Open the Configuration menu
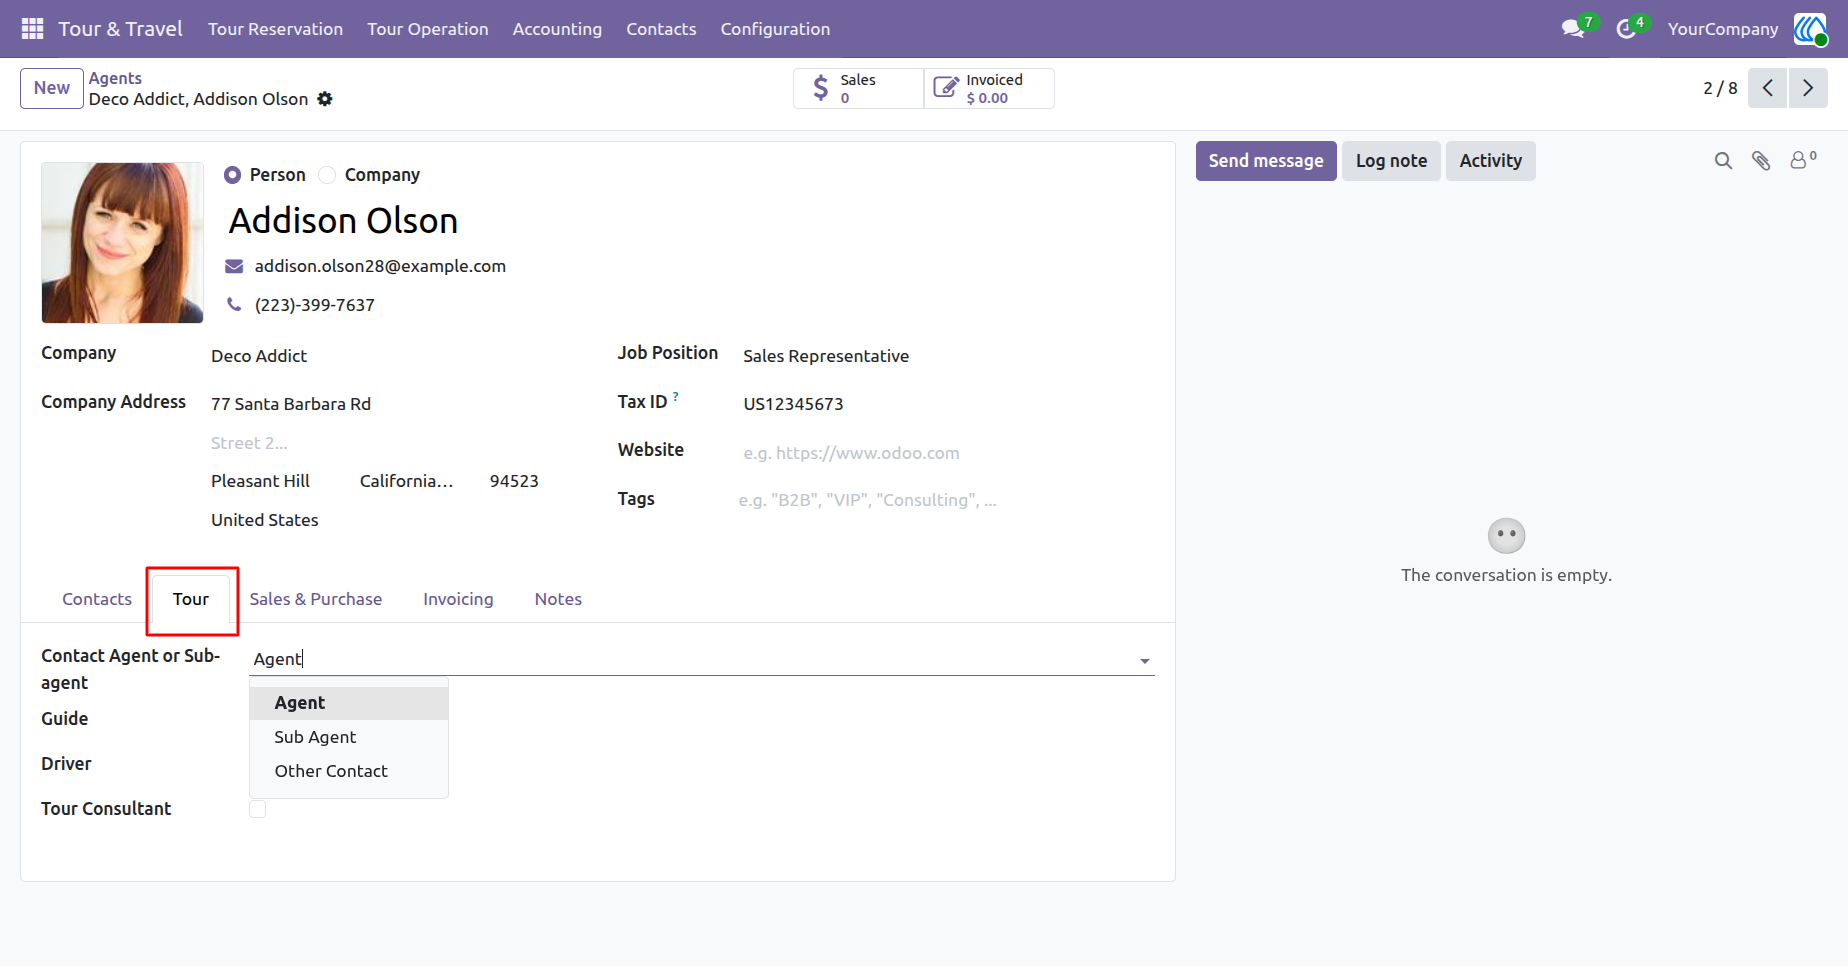The width and height of the screenshot is (1848, 966). click(x=775, y=29)
